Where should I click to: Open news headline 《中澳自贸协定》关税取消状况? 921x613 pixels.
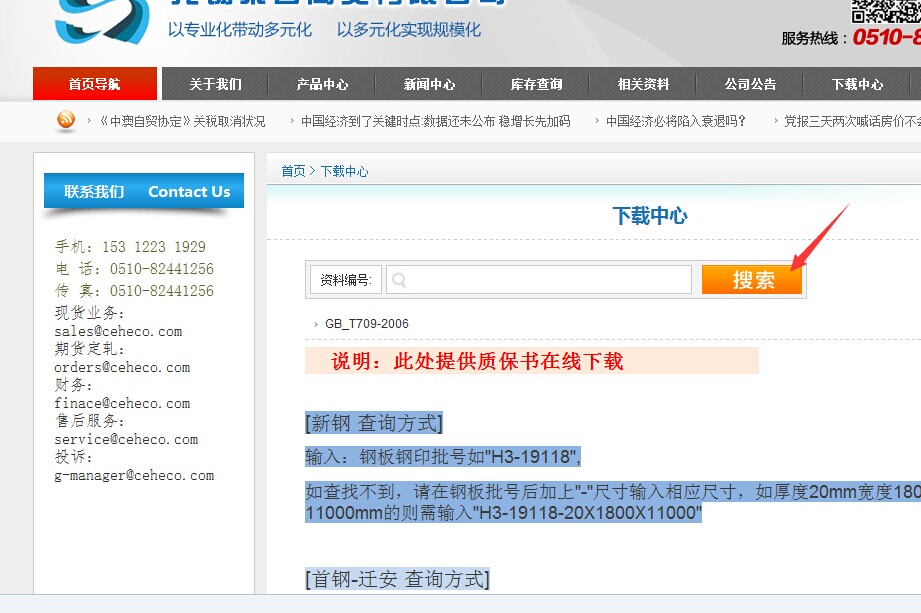click(181, 121)
